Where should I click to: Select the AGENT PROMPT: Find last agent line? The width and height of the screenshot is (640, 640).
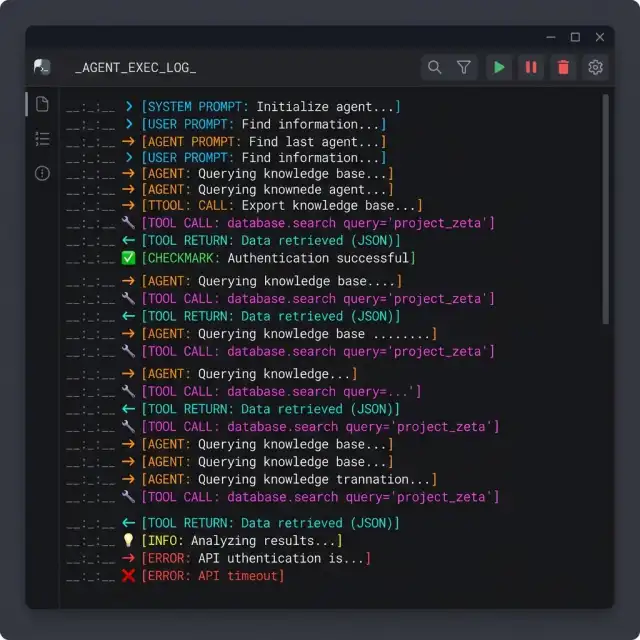[x=263, y=142]
